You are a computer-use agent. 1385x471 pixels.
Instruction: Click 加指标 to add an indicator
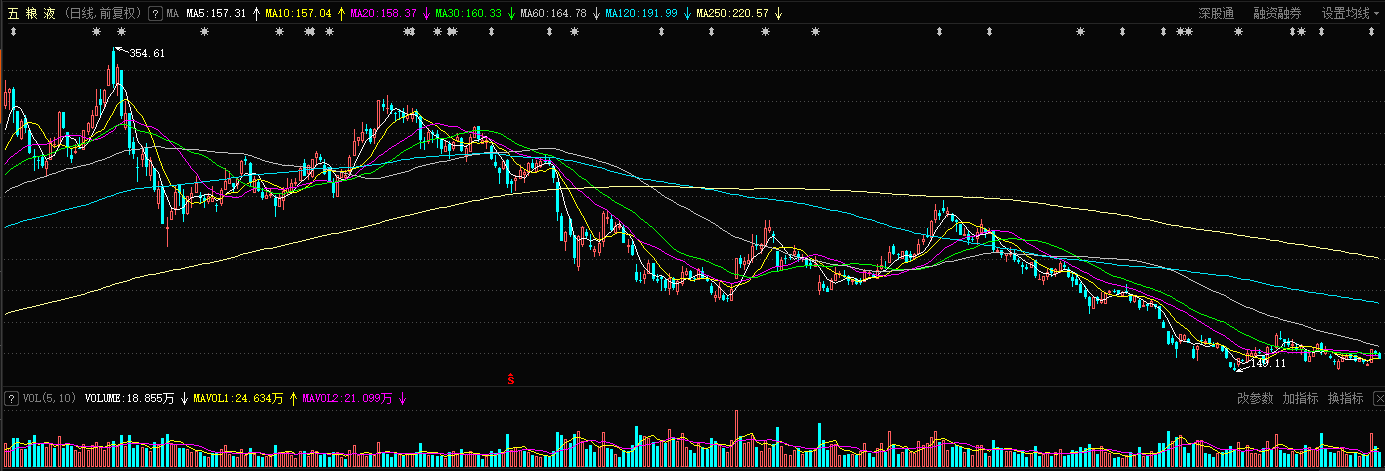click(1300, 398)
